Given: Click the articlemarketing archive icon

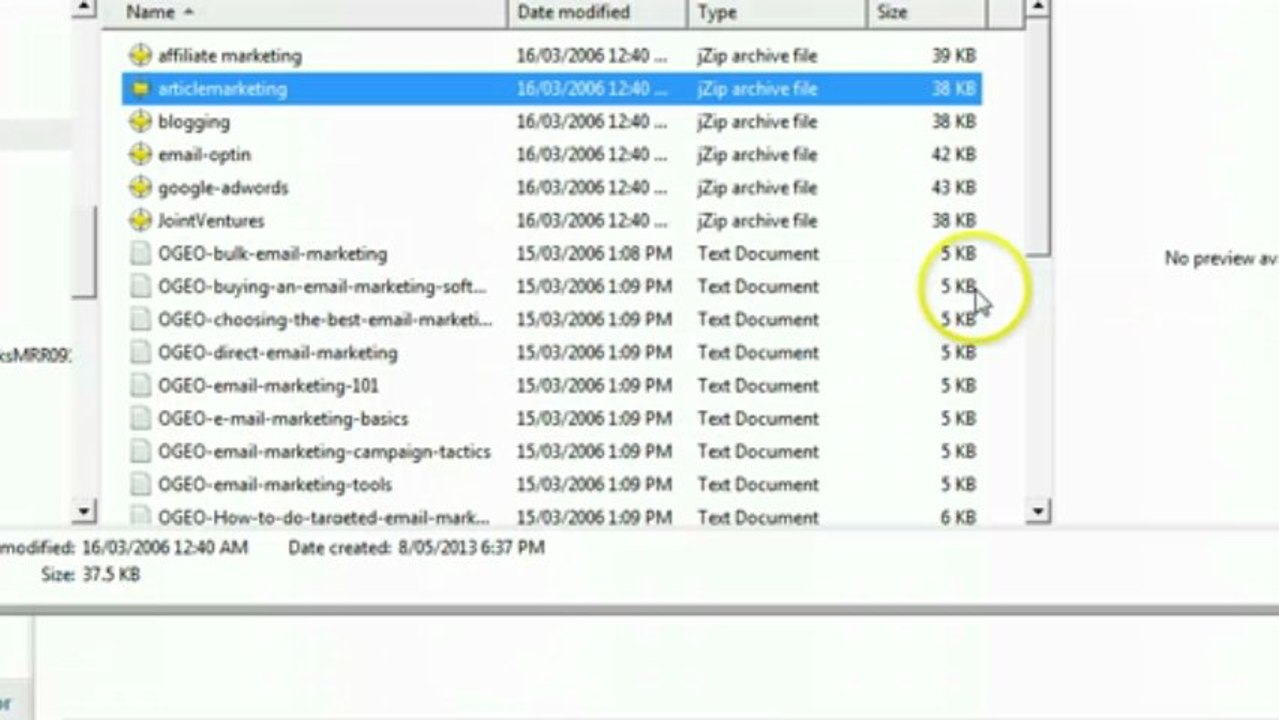Looking at the screenshot, I should point(141,89).
